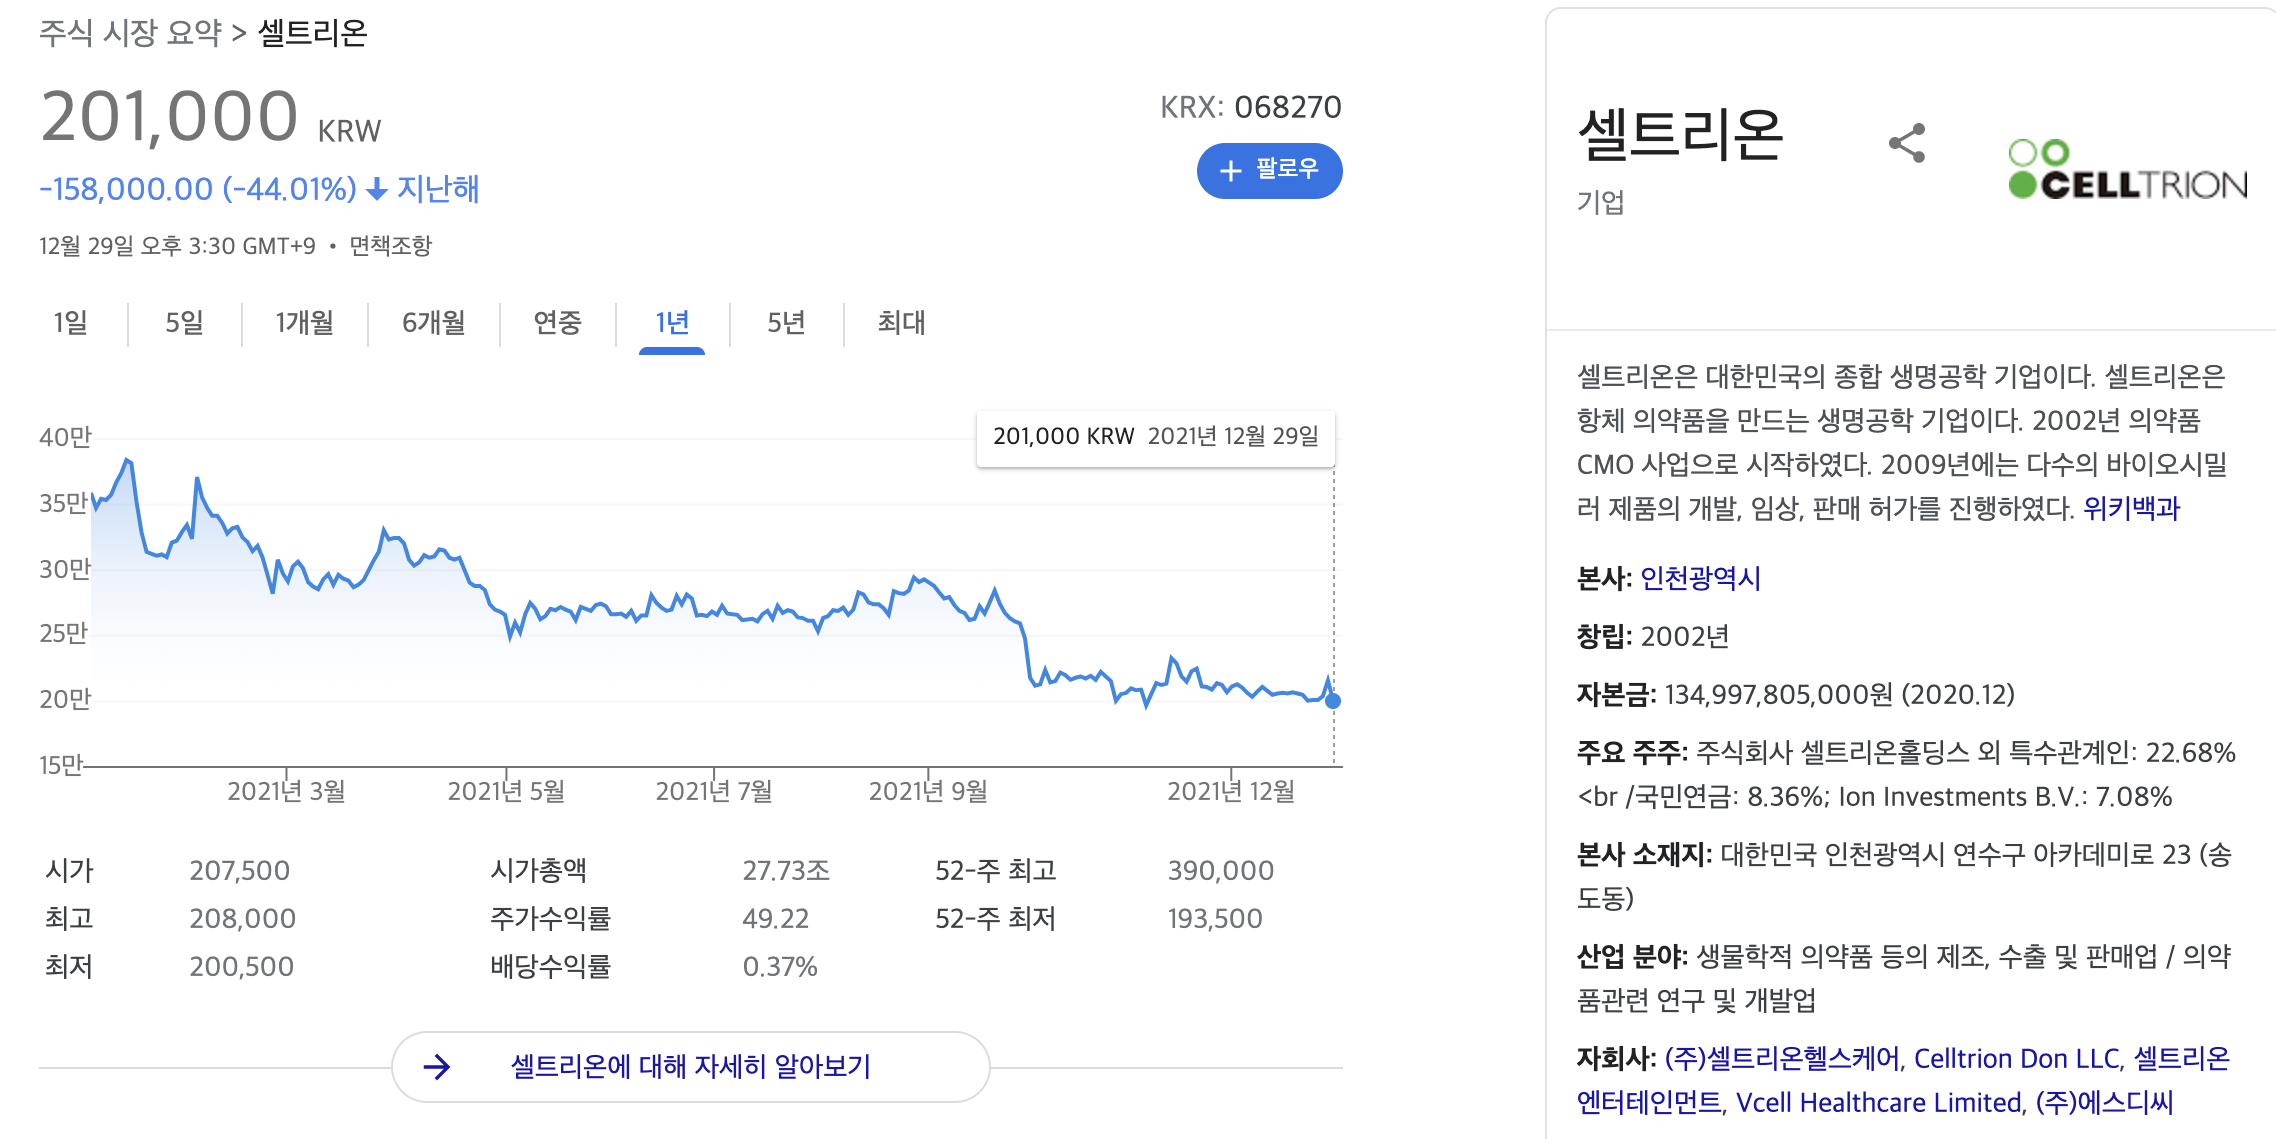Open the (주)셀트리온헬스케어 subsidiary link
The width and height of the screenshot is (2276, 1139).
point(1782,1058)
